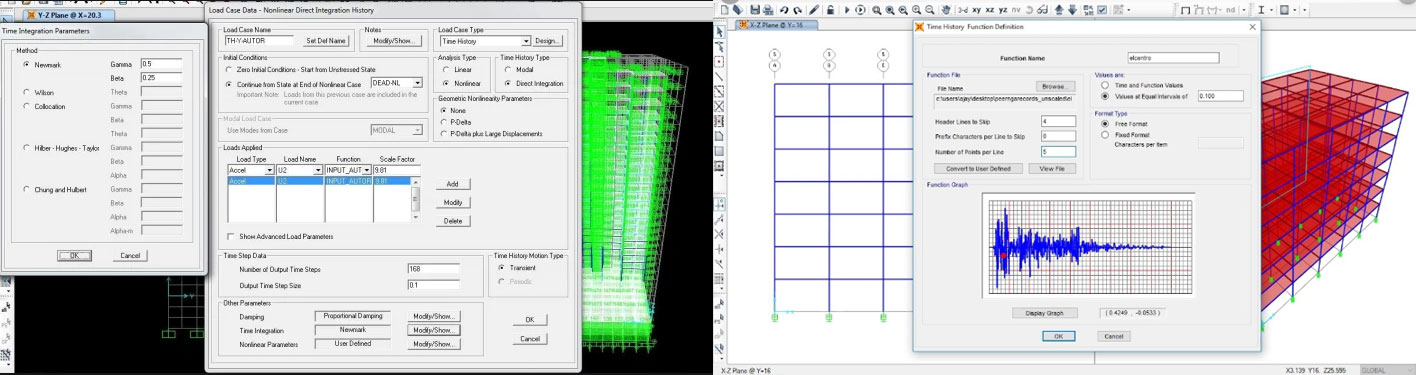Click the new model page icon

click(x=726, y=9)
